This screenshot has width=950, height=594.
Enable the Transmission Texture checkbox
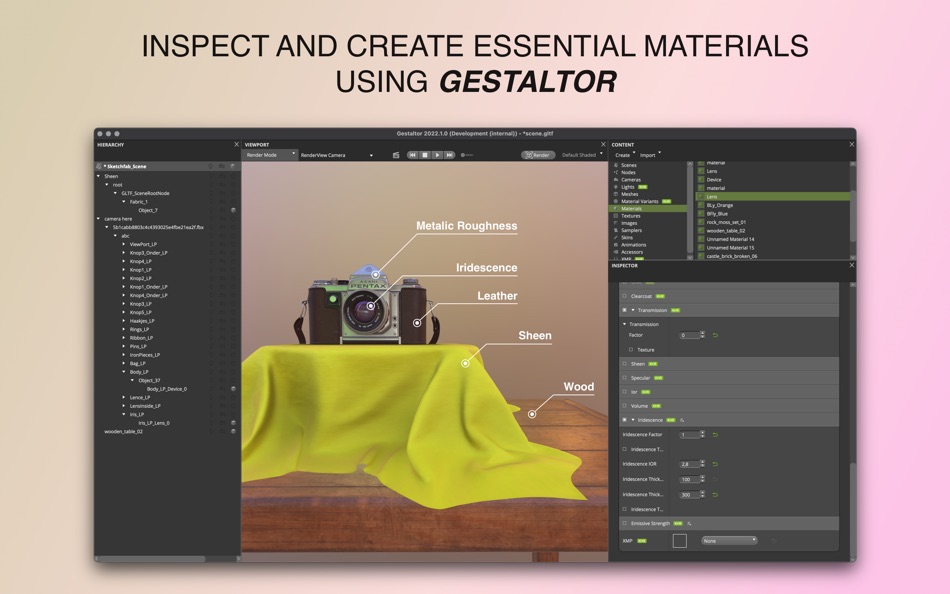pos(631,350)
